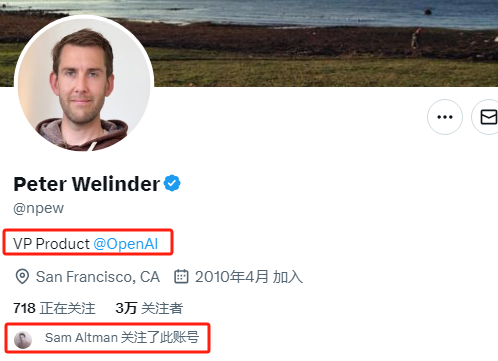Click the 2010年4月 加入 join date
Screen dimensions: 498x361
(x=249, y=277)
